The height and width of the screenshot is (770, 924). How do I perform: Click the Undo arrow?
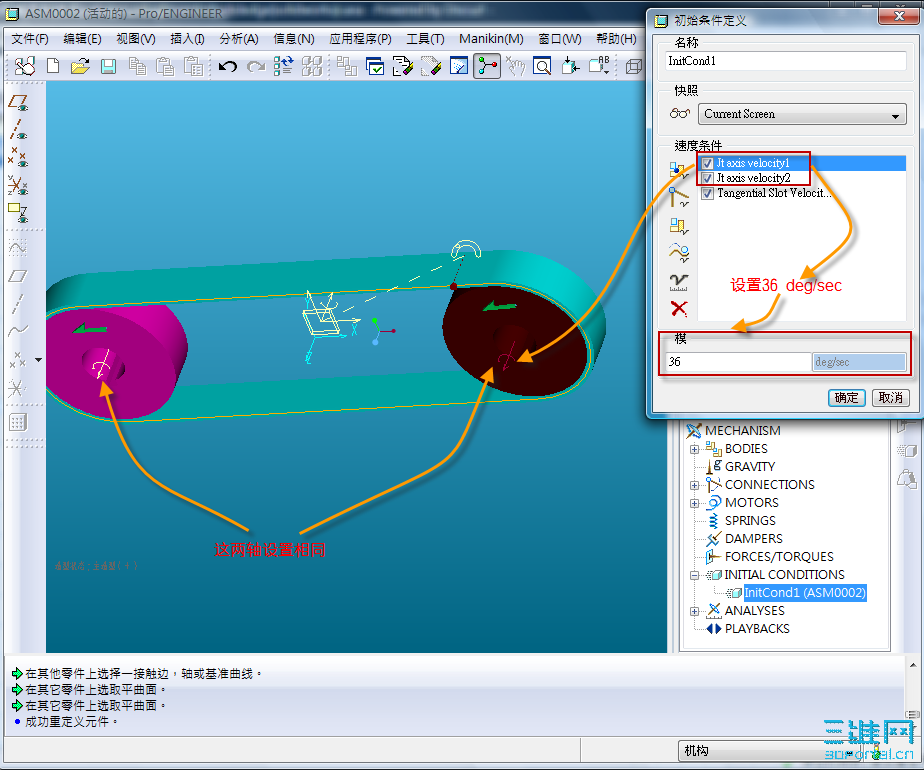pos(227,66)
